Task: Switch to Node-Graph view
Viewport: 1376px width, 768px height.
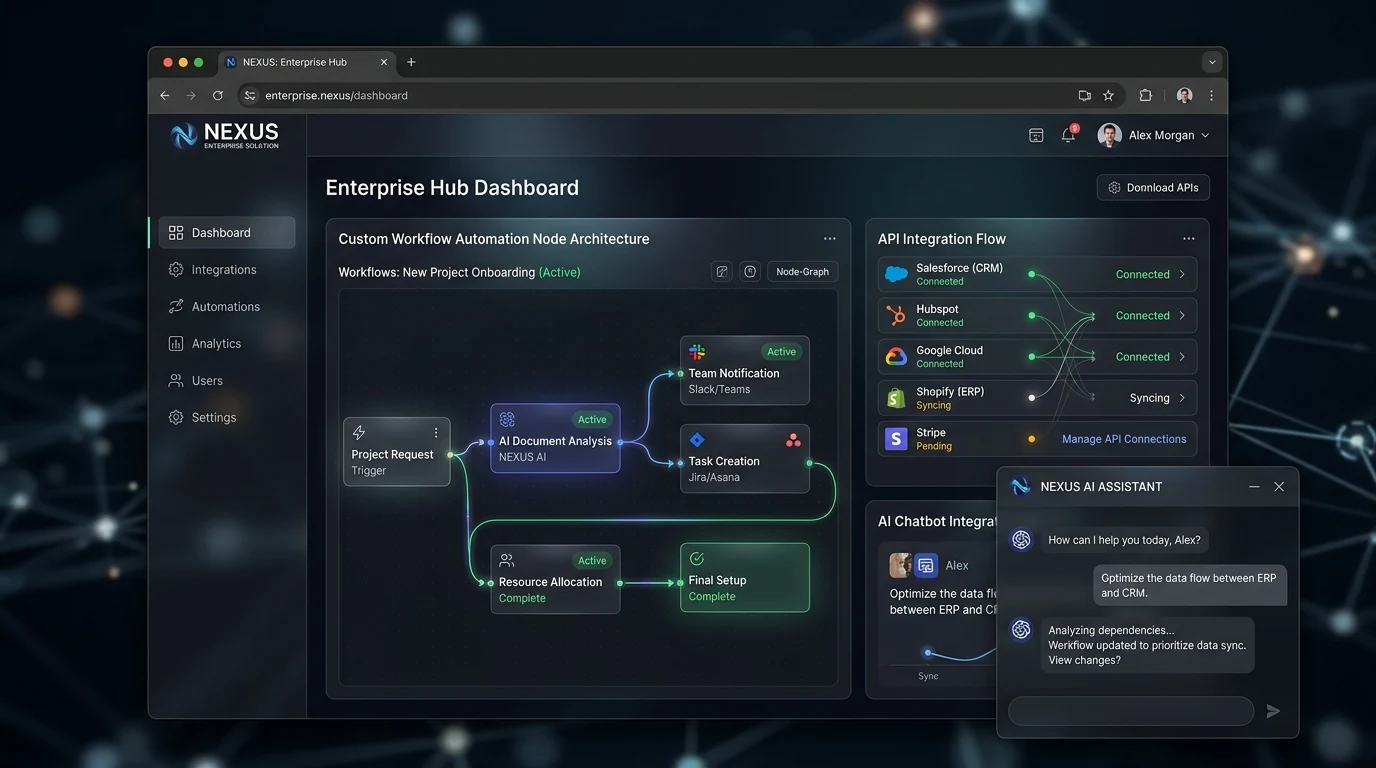Action: tap(803, 272)
